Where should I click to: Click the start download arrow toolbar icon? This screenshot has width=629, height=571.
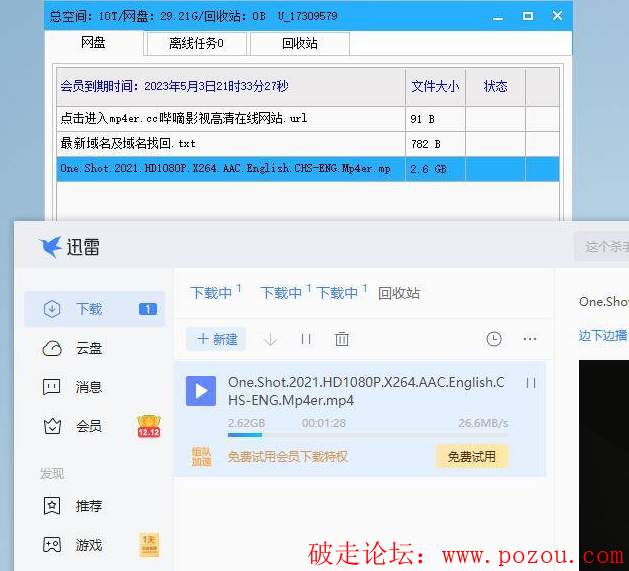(271, 339)
